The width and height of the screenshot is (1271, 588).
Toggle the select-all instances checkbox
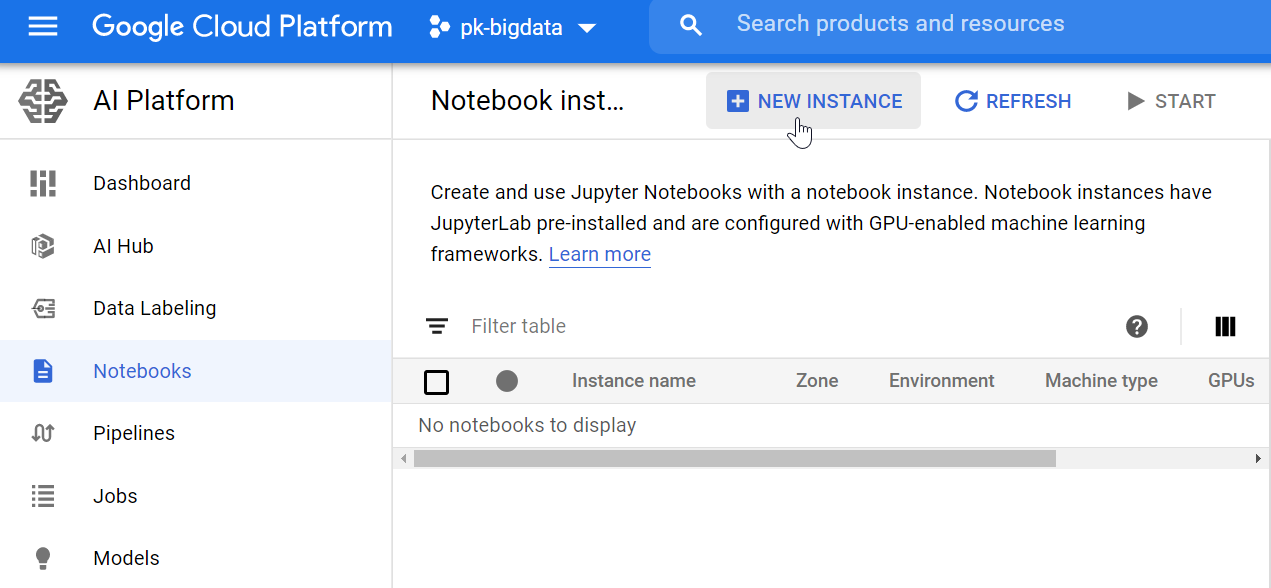tap(436, 381)
